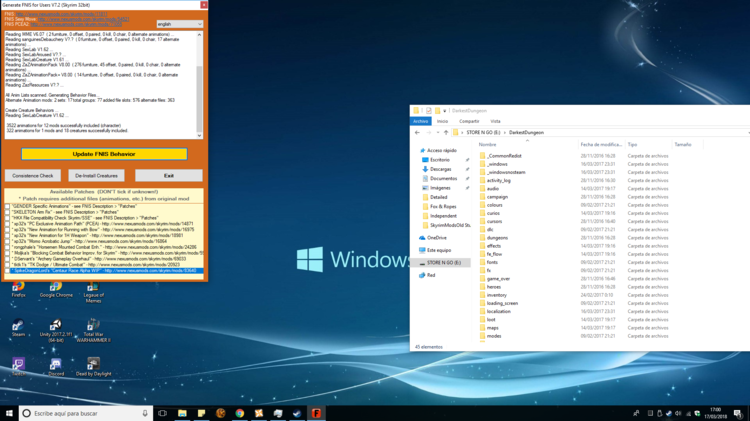Tick New Animation for 1H Weapon checkbox
Viewport: 750px width, 421px height.
click(x=7, y=236)
